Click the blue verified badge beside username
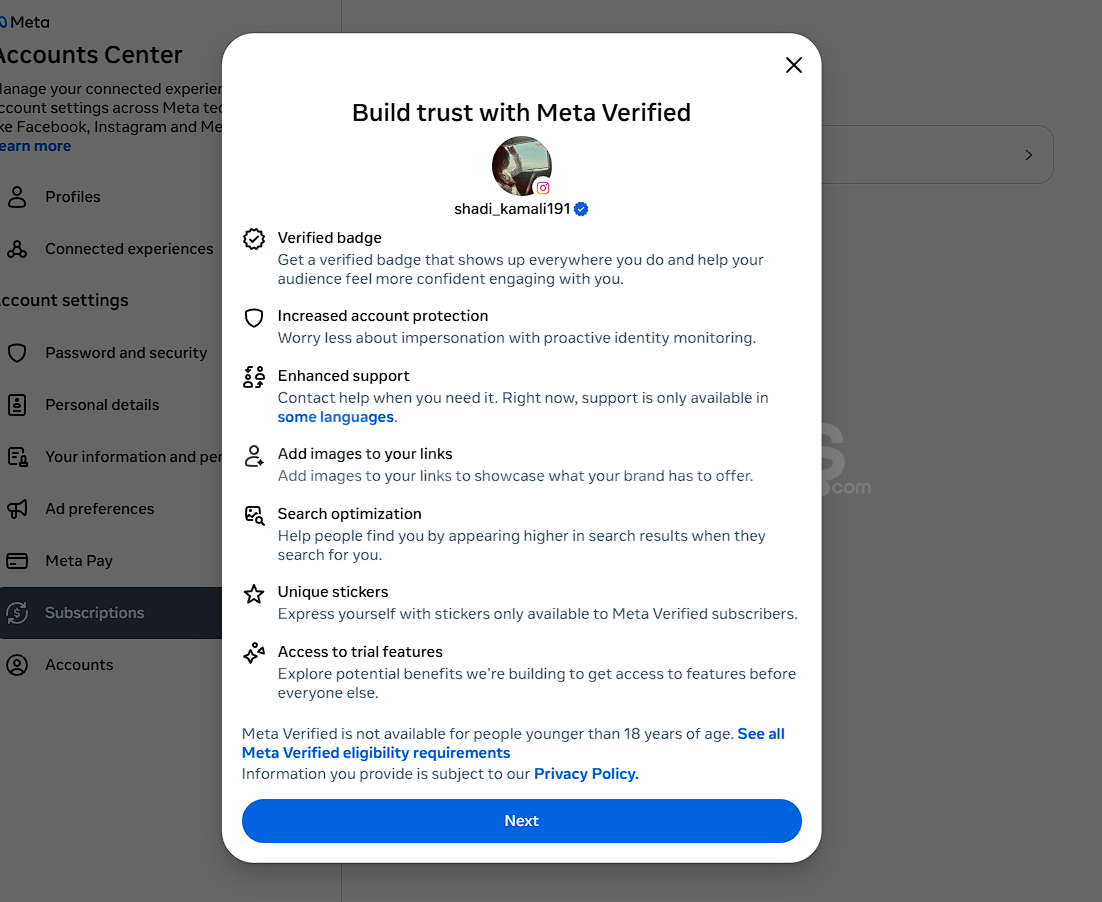 [581, 209]
